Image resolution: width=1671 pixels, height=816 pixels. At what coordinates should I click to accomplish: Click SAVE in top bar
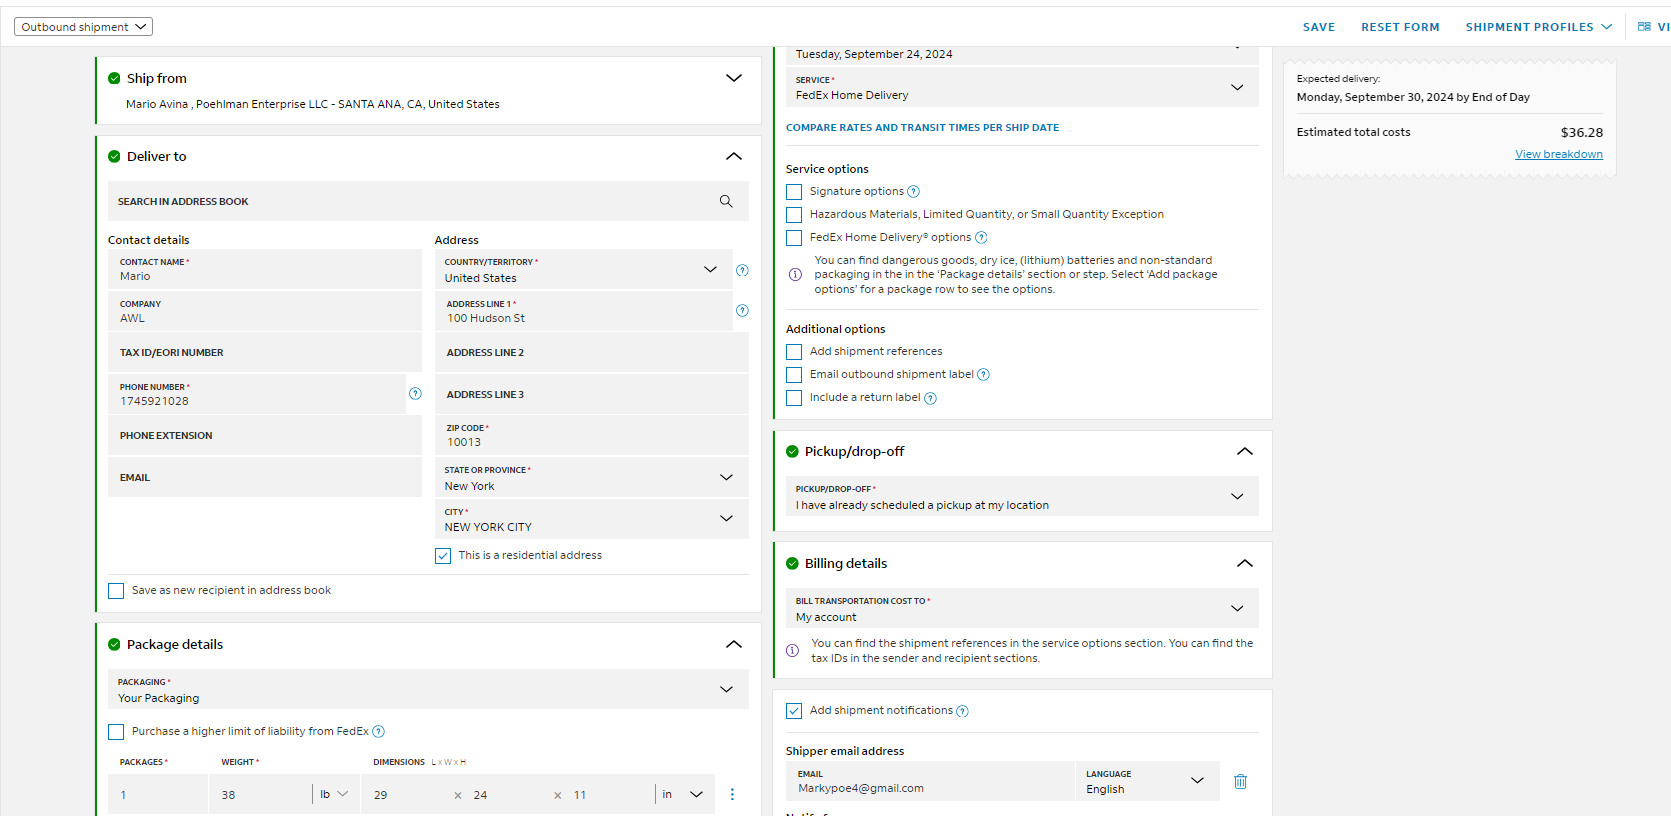pos(1319,27)
